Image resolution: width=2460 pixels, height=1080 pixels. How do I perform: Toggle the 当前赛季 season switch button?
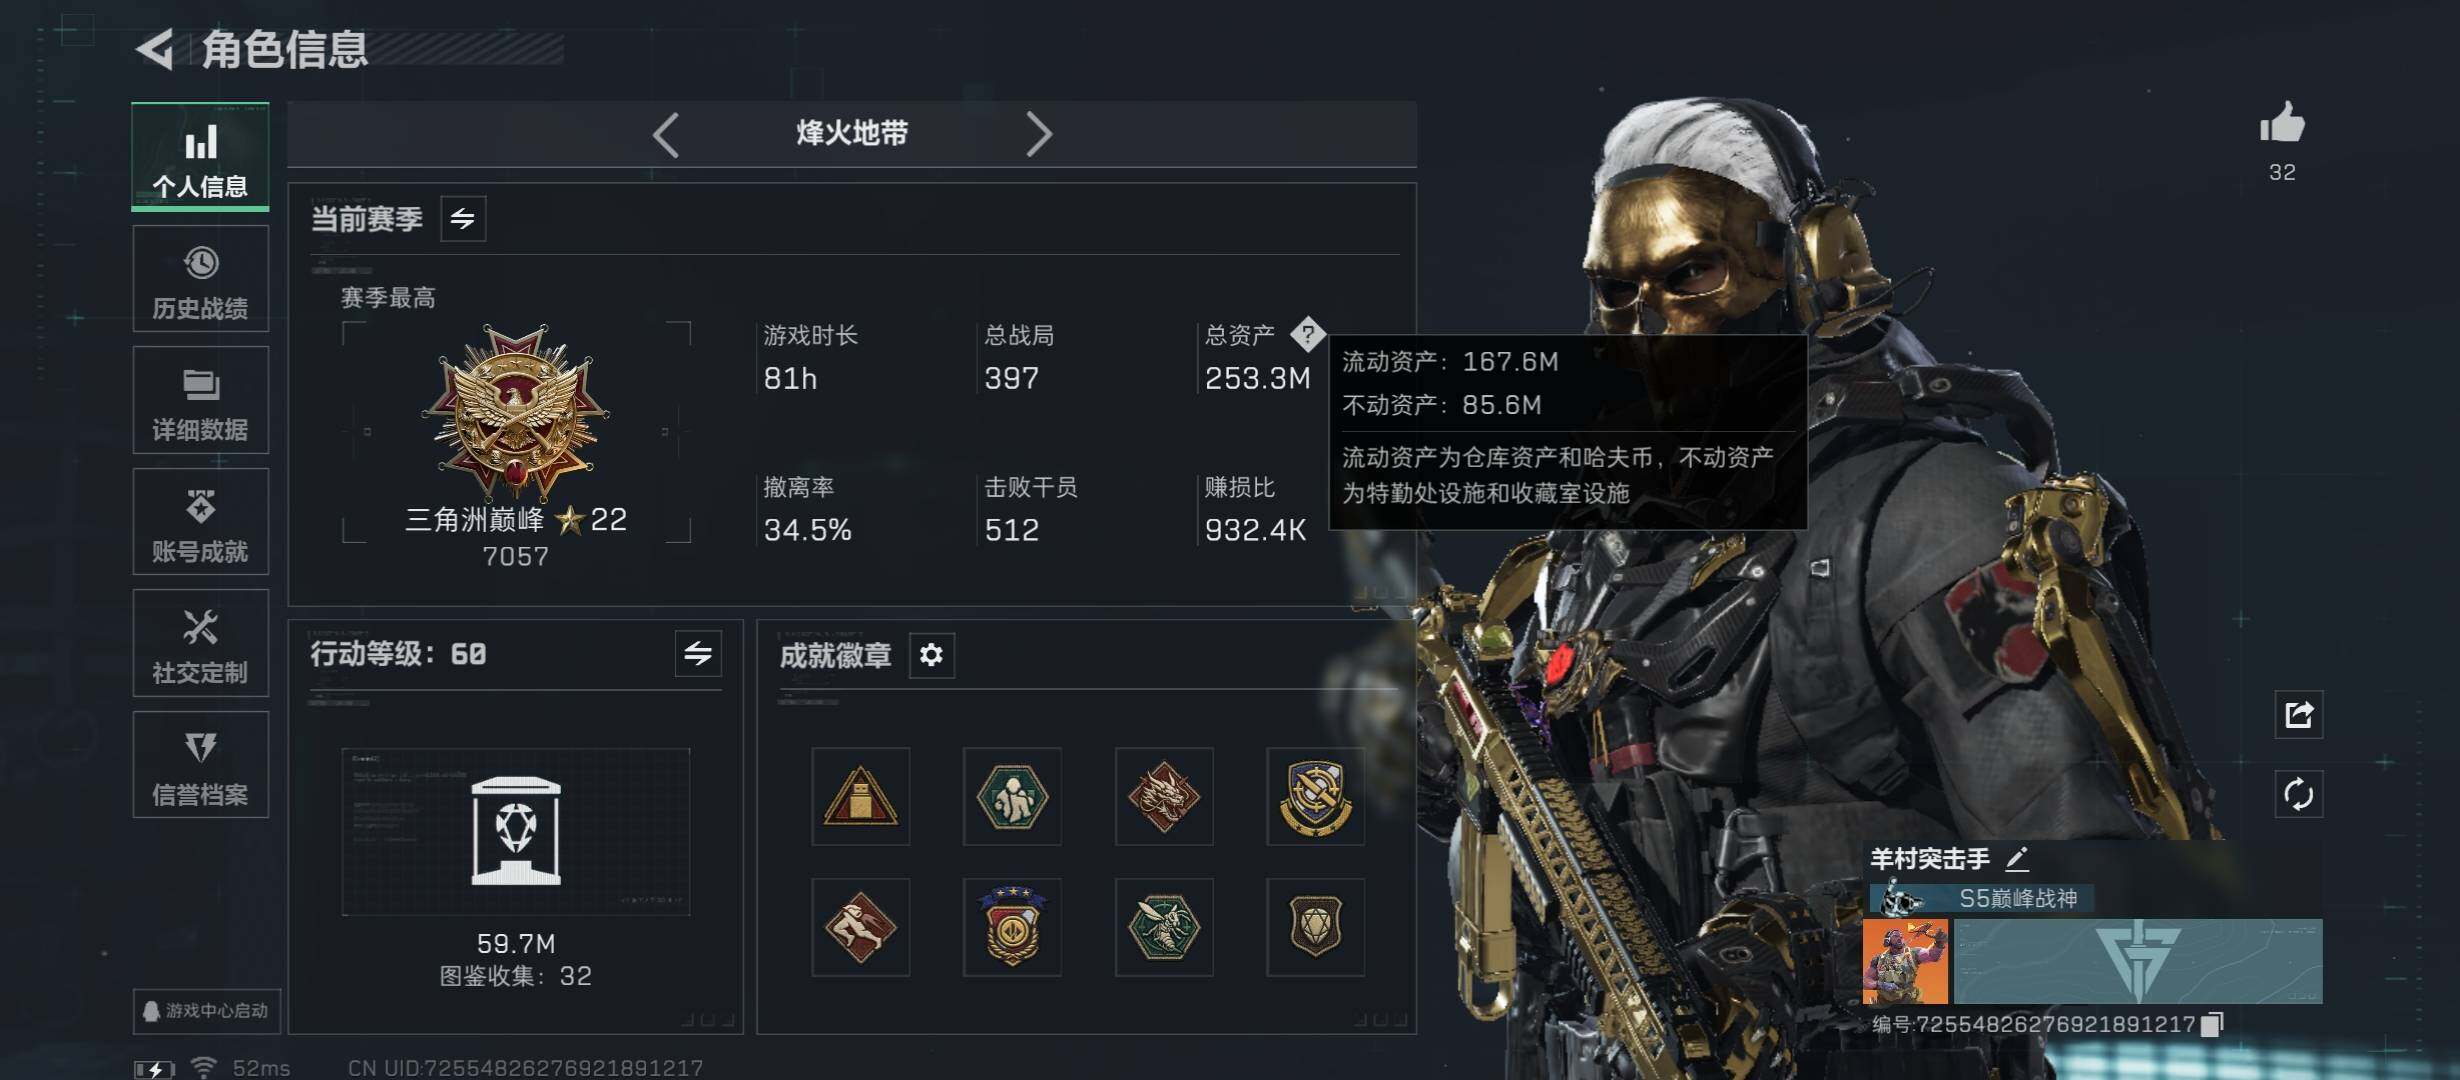point(463,219)
